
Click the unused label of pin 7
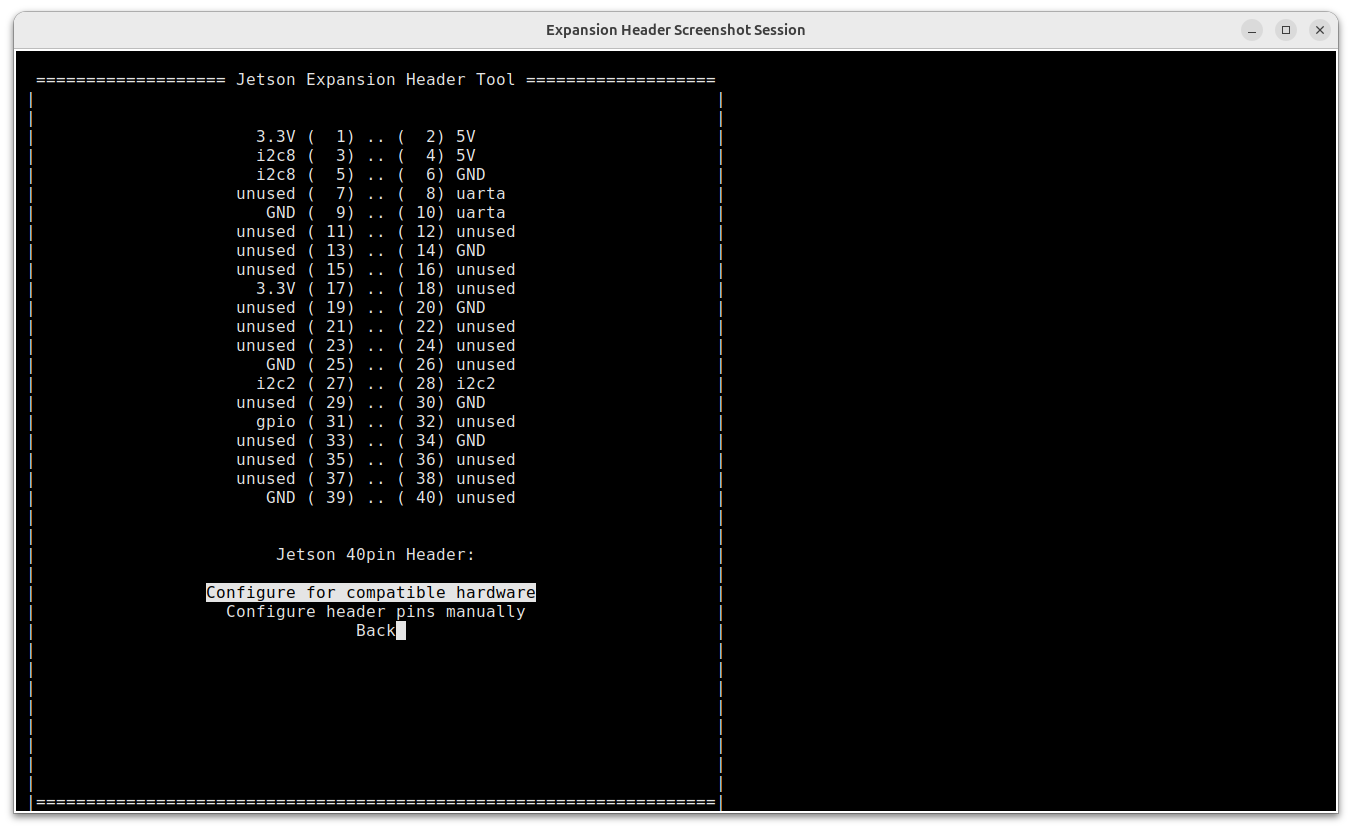(x=266, y=194)
